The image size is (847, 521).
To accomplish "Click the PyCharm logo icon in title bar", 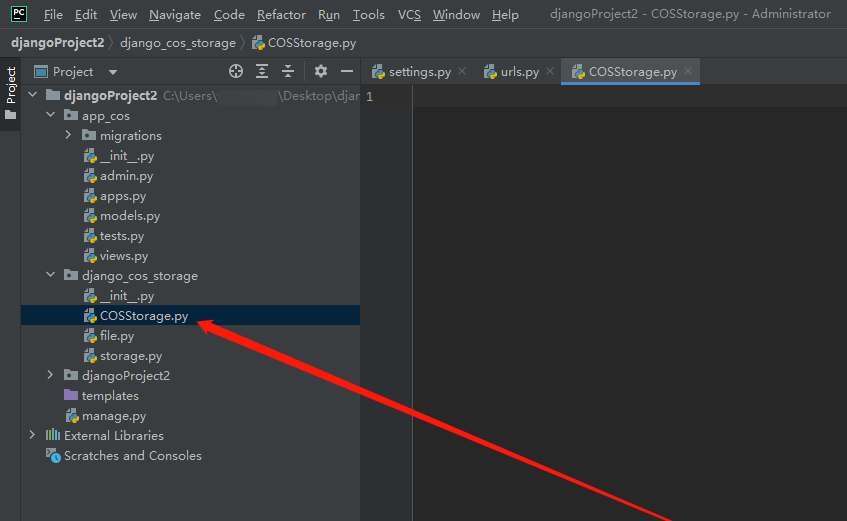I will (19, 14).
